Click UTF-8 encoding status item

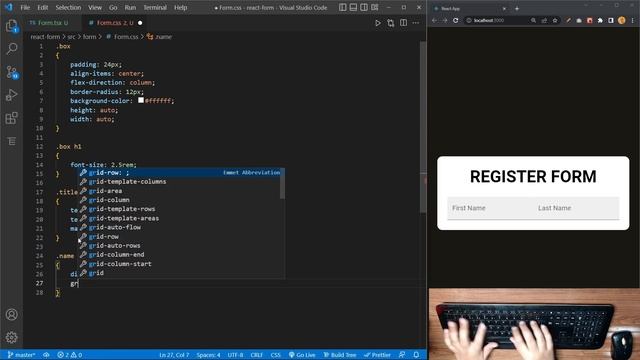point(236,355)
